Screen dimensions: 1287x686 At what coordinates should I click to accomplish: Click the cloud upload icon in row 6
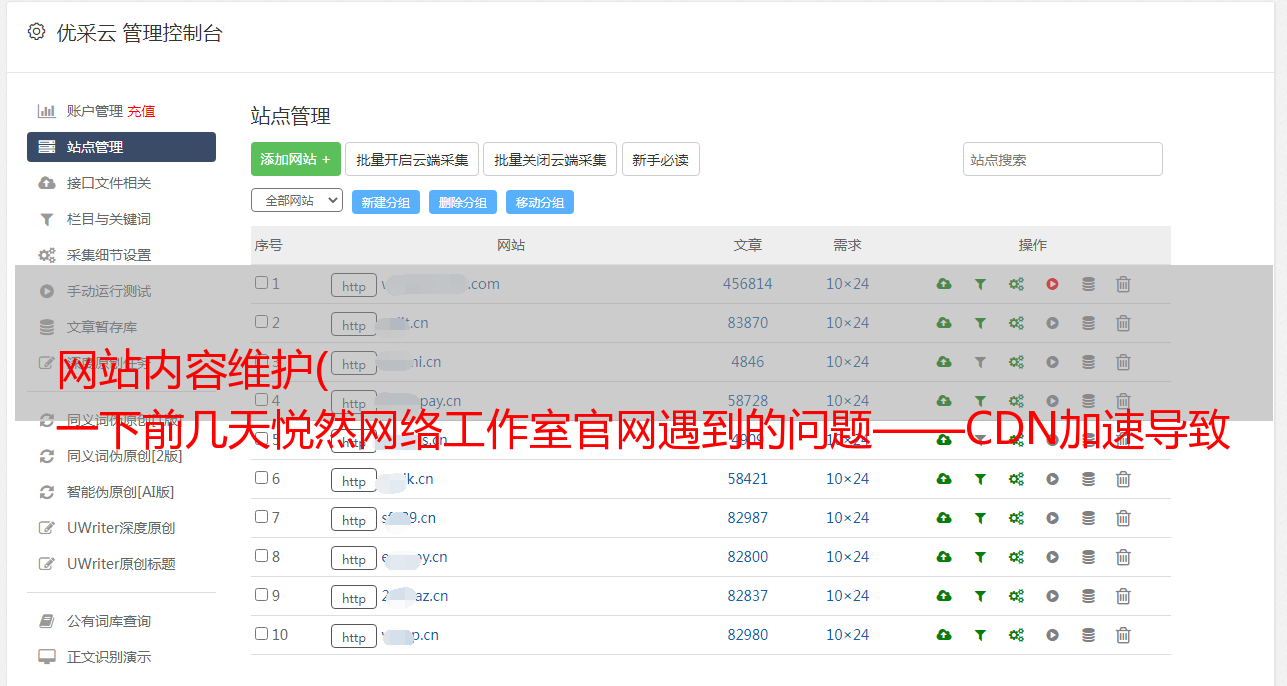[x=944, y=479]
